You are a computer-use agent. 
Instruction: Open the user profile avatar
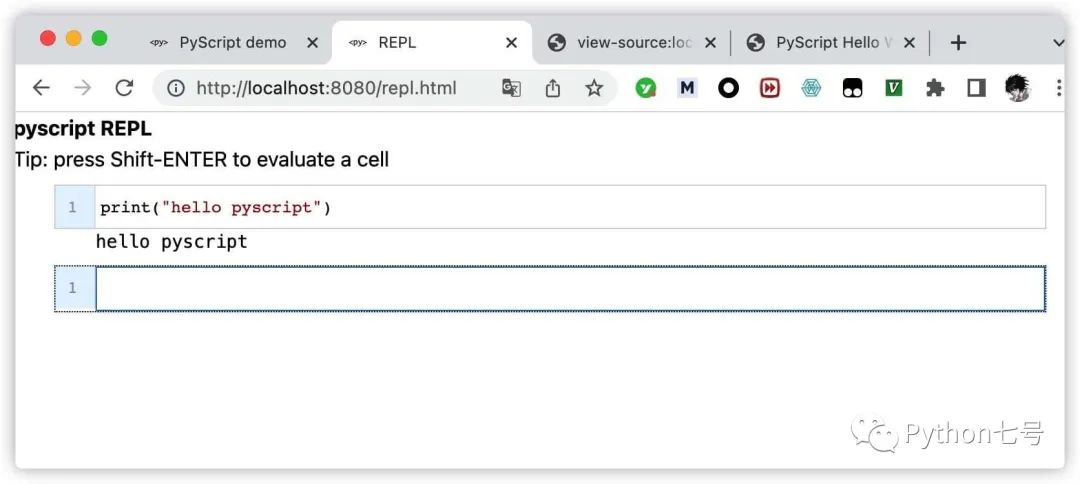(x=1017, y=88)
